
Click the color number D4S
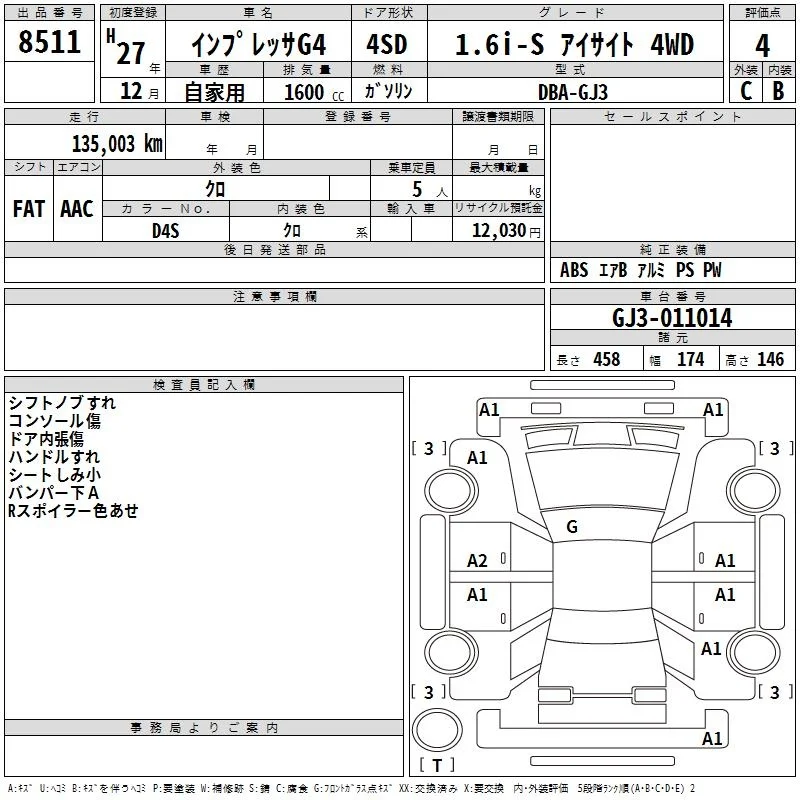click(166, 231)
